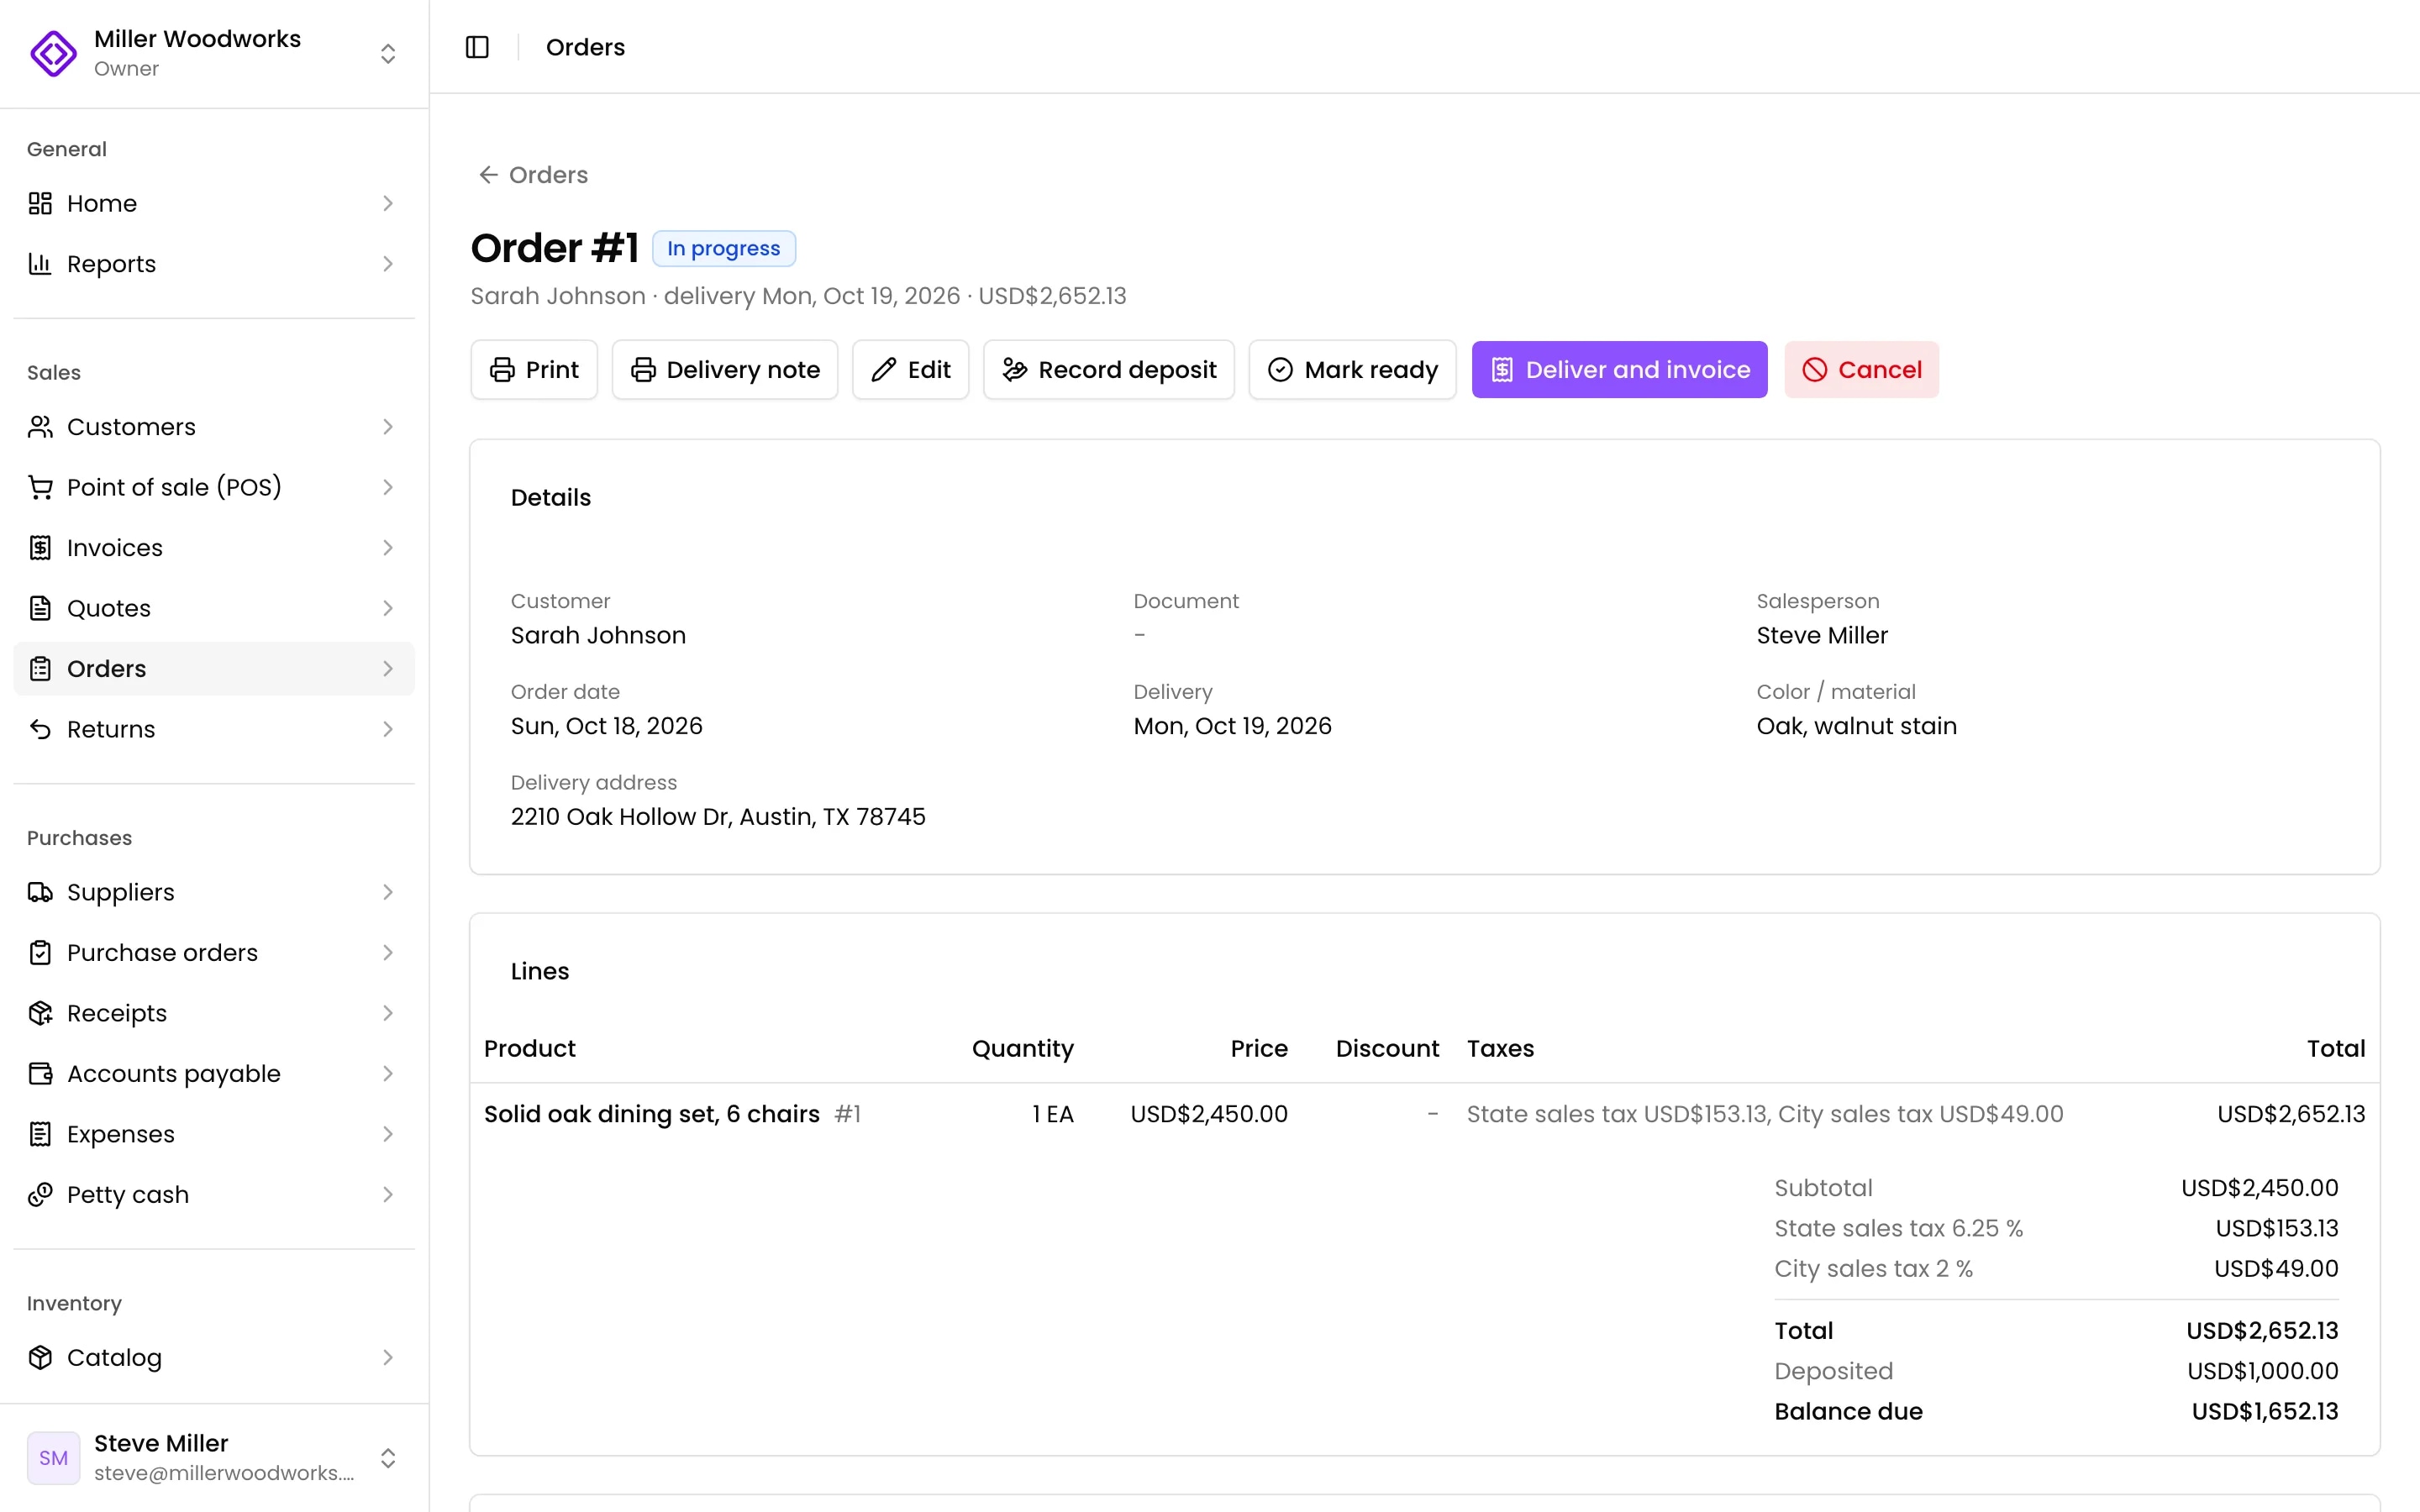Click the Suppliers truck icon
This screenshot has width=2420, height=1512.
click(40, 892)
